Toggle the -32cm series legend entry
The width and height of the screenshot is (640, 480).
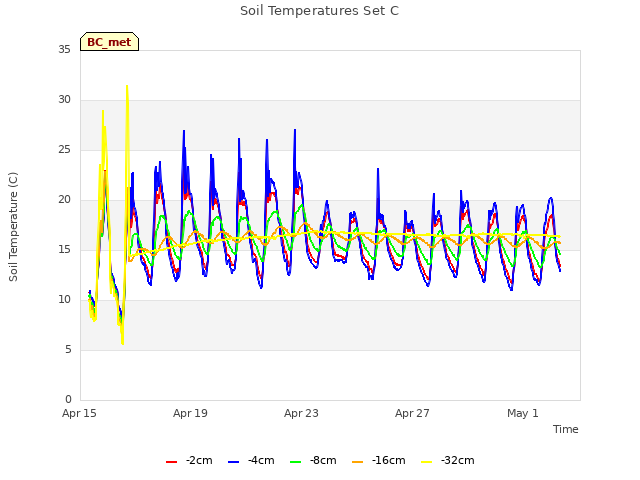[x=448, y=461]
